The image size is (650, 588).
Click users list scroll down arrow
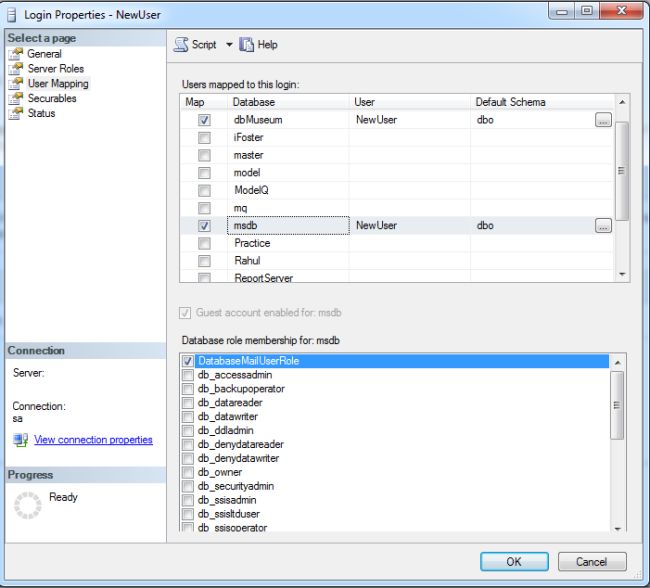click(x=622, y=274)
